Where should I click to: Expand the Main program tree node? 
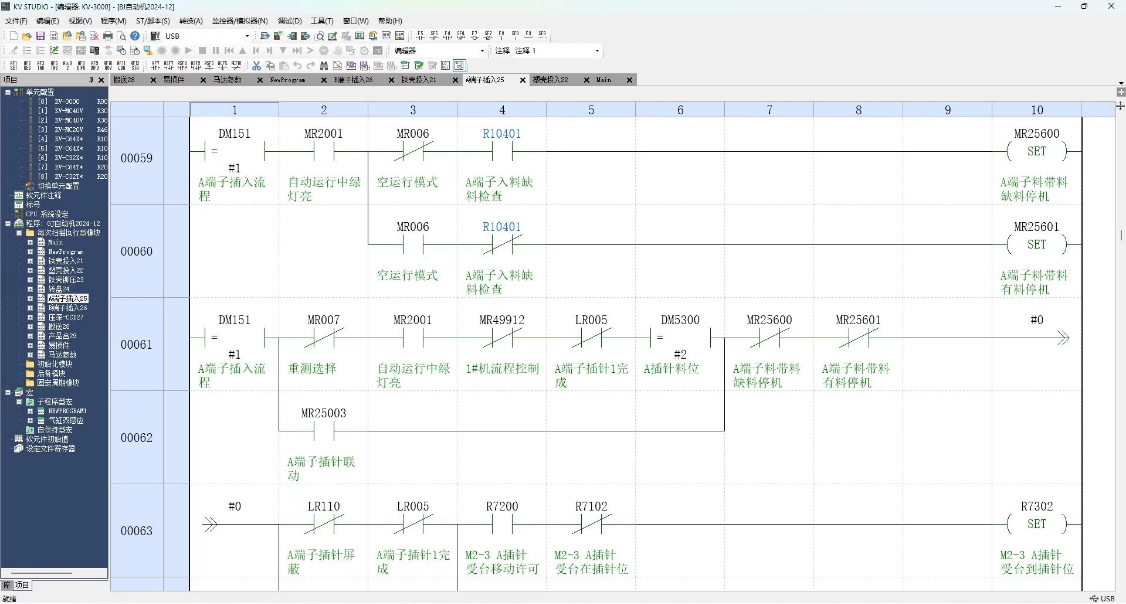coord(31,242)
